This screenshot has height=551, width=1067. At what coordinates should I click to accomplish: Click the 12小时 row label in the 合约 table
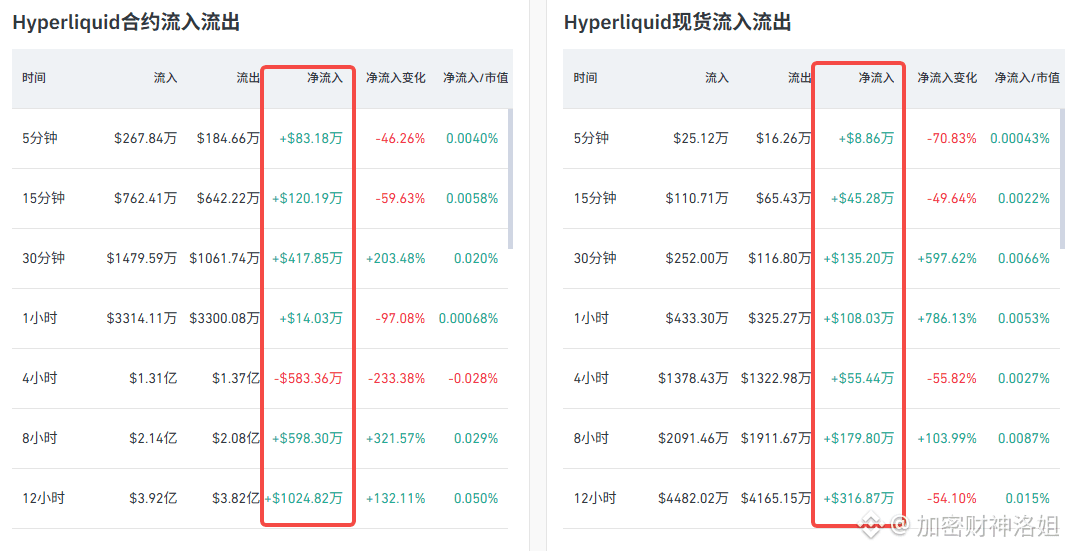point(44,498)
